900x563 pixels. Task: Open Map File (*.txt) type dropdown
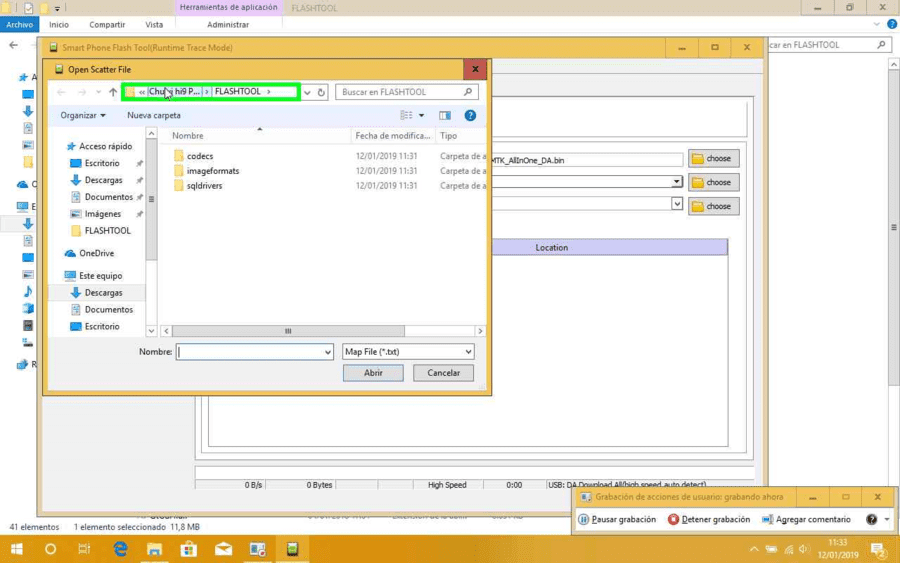click(408, 352)
